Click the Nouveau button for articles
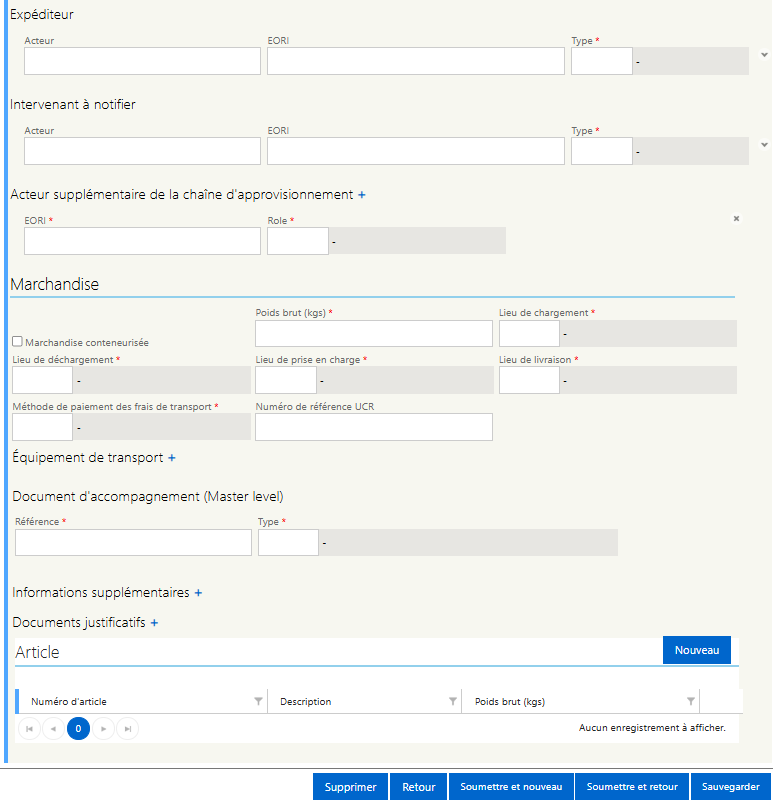 [696, 650]
